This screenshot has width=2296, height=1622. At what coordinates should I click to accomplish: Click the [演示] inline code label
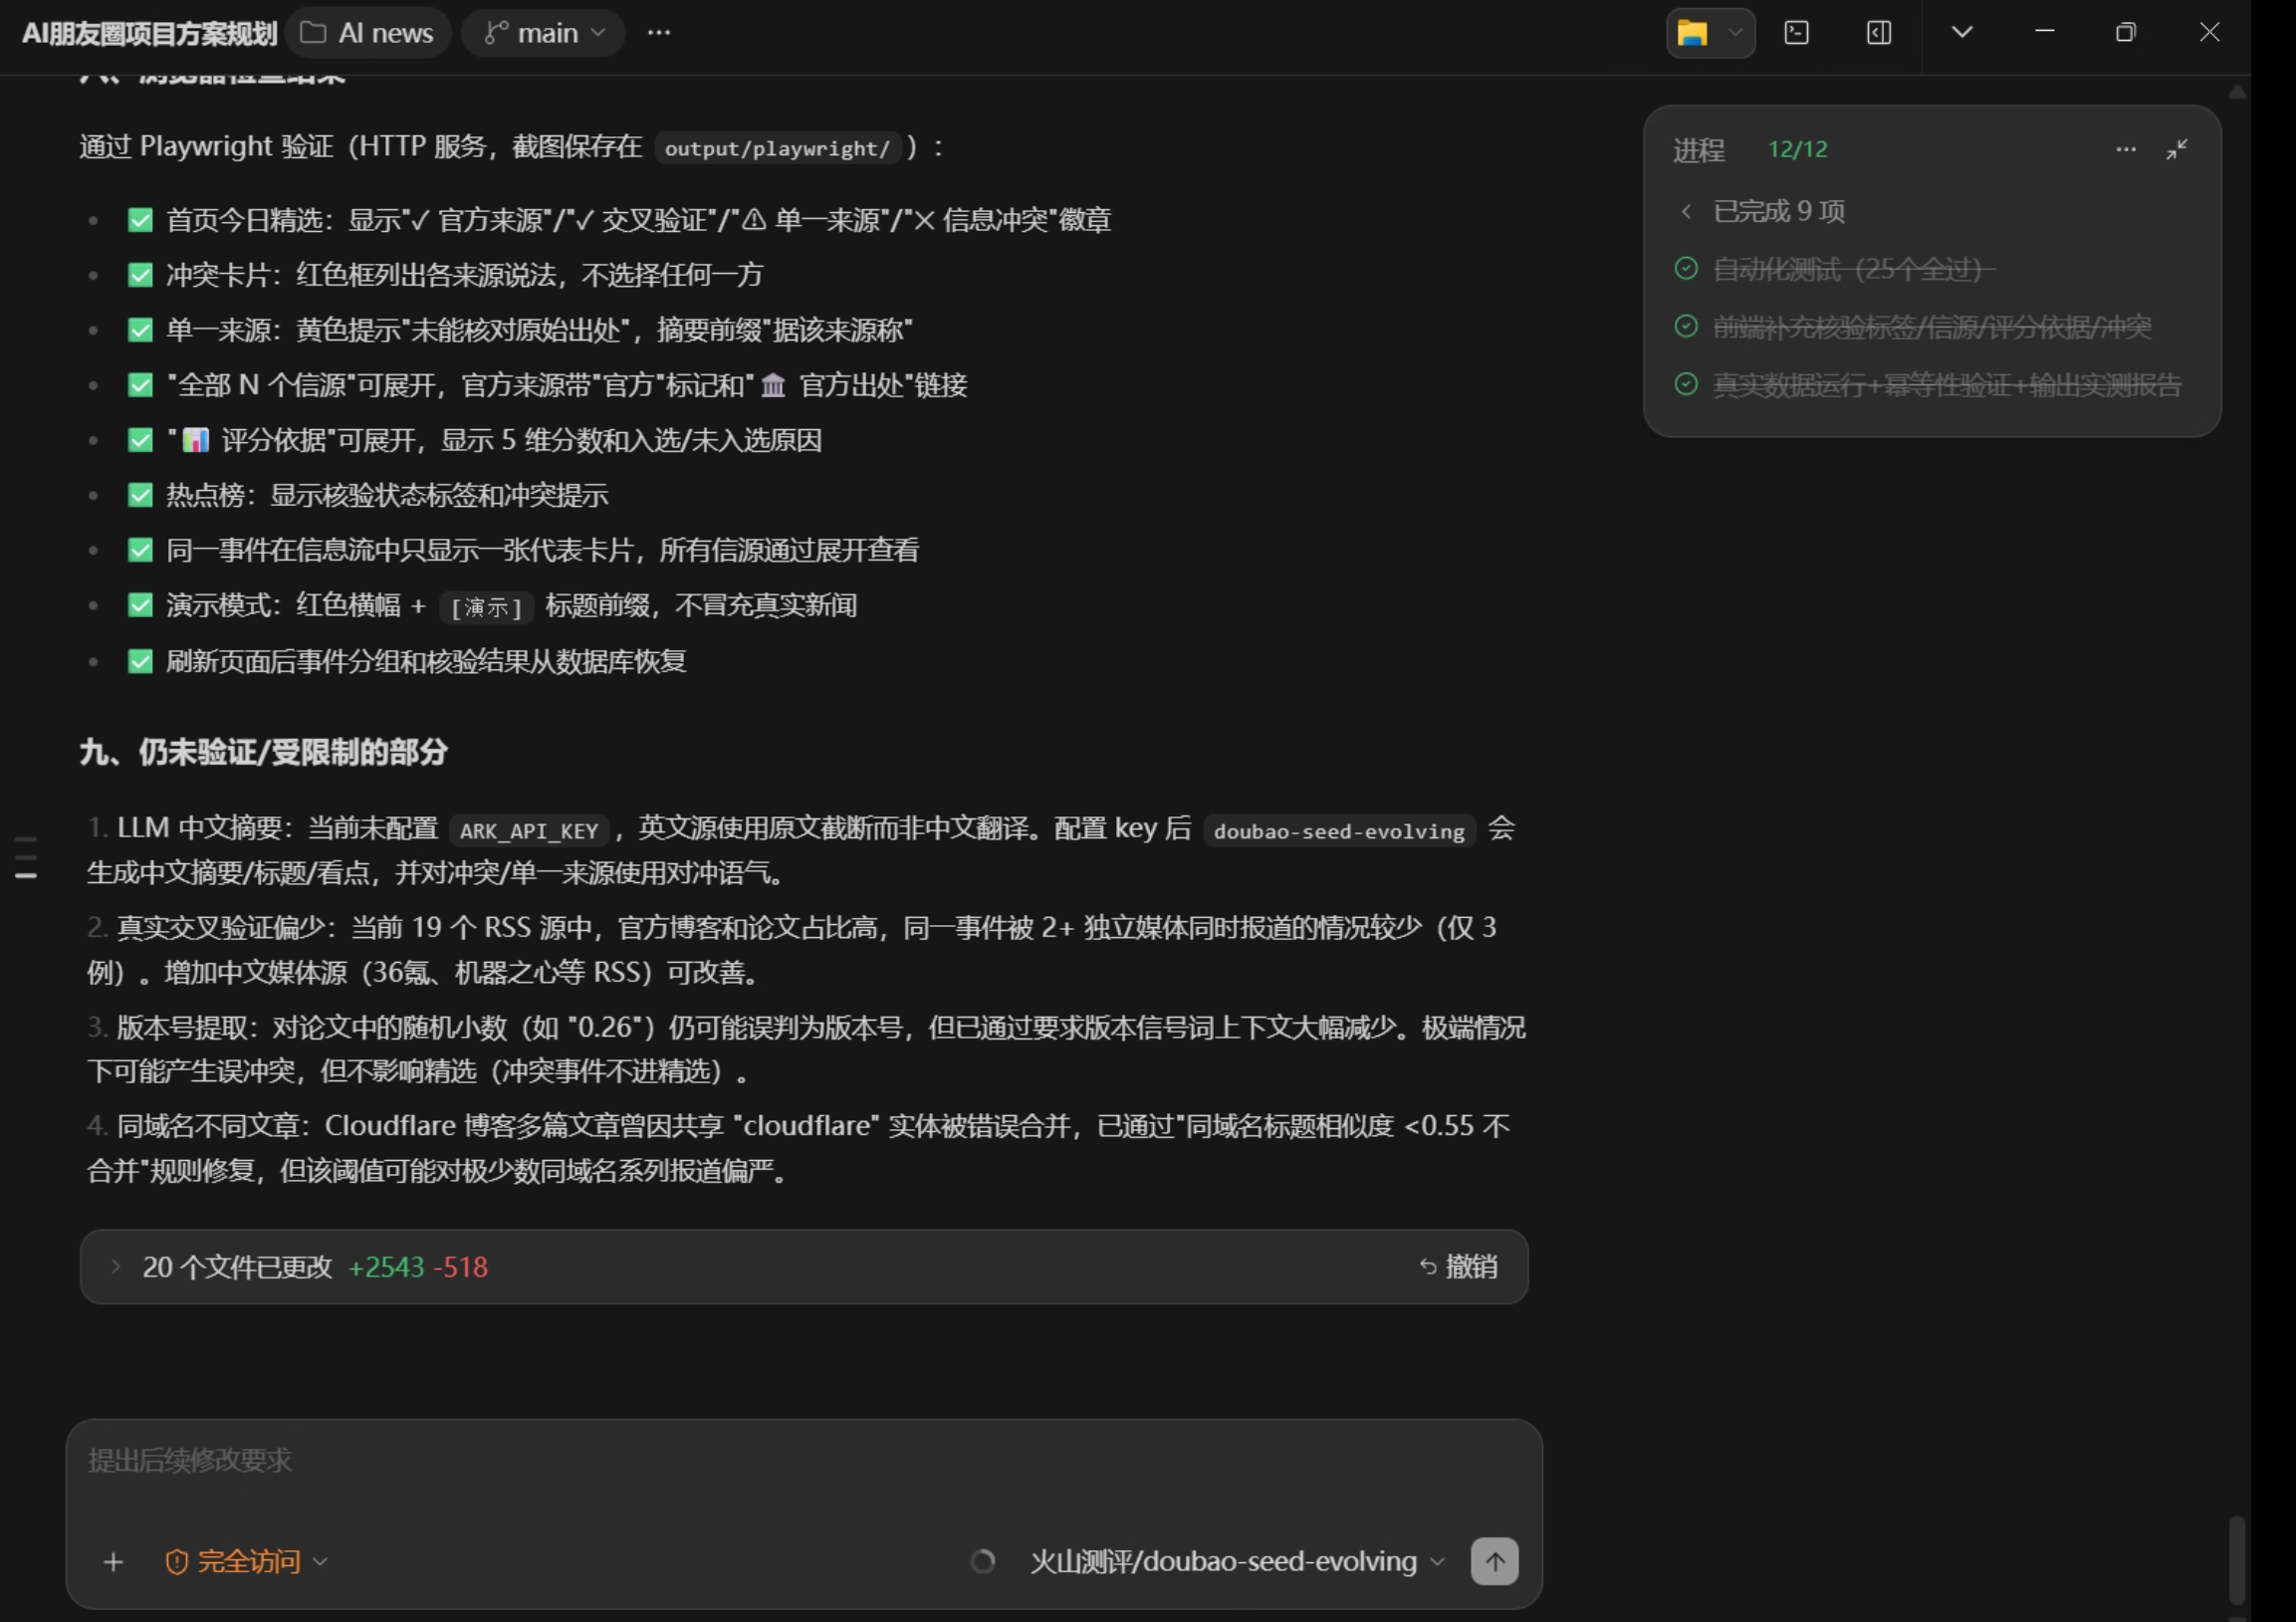(486, 607)
